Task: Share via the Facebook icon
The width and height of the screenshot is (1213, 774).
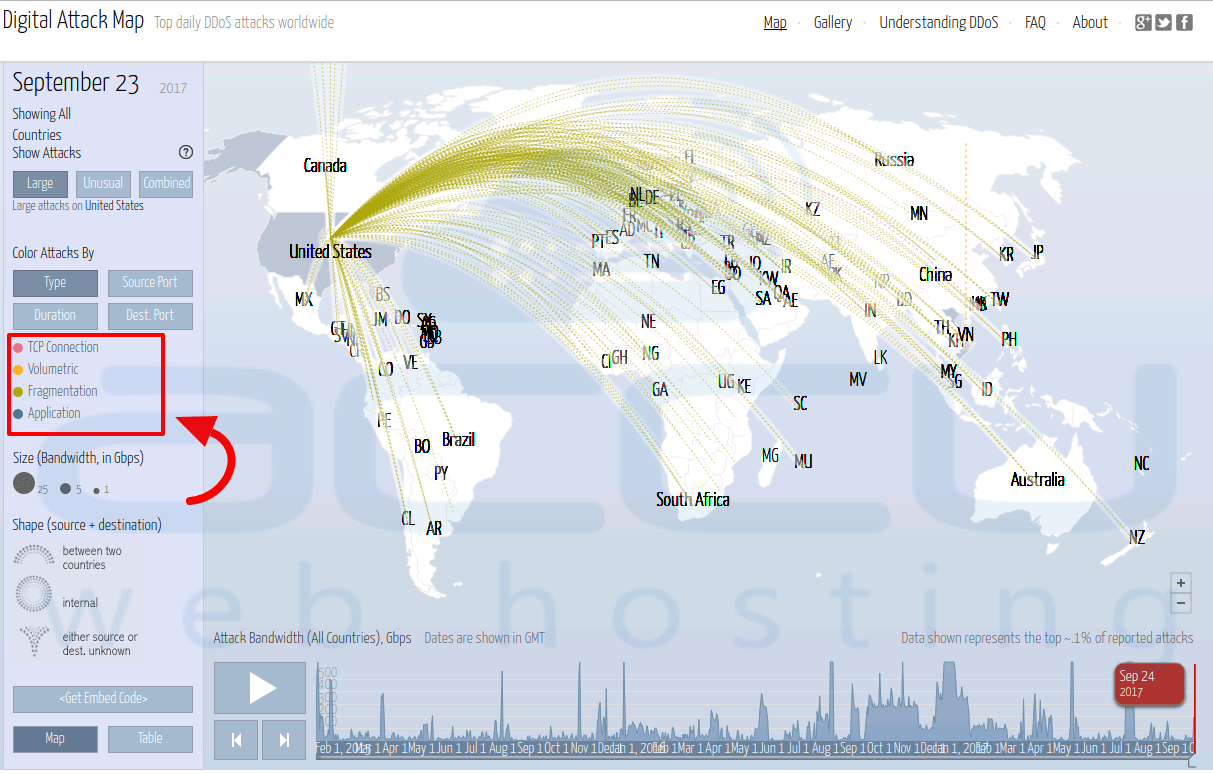Action: [1184, 23]
